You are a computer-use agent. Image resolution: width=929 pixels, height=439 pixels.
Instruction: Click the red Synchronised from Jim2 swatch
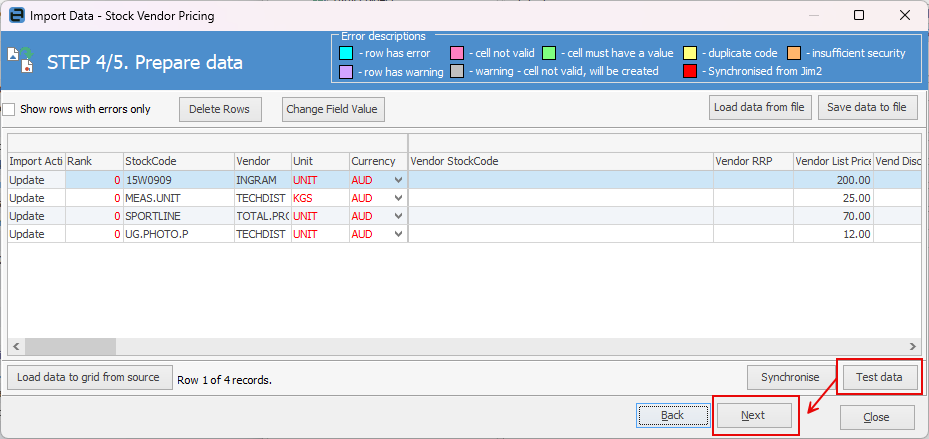tap(691, 72)
